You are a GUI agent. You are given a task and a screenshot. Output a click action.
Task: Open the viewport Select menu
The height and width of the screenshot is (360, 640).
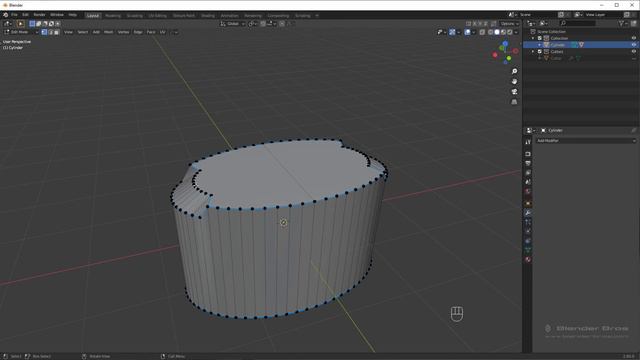82,32
